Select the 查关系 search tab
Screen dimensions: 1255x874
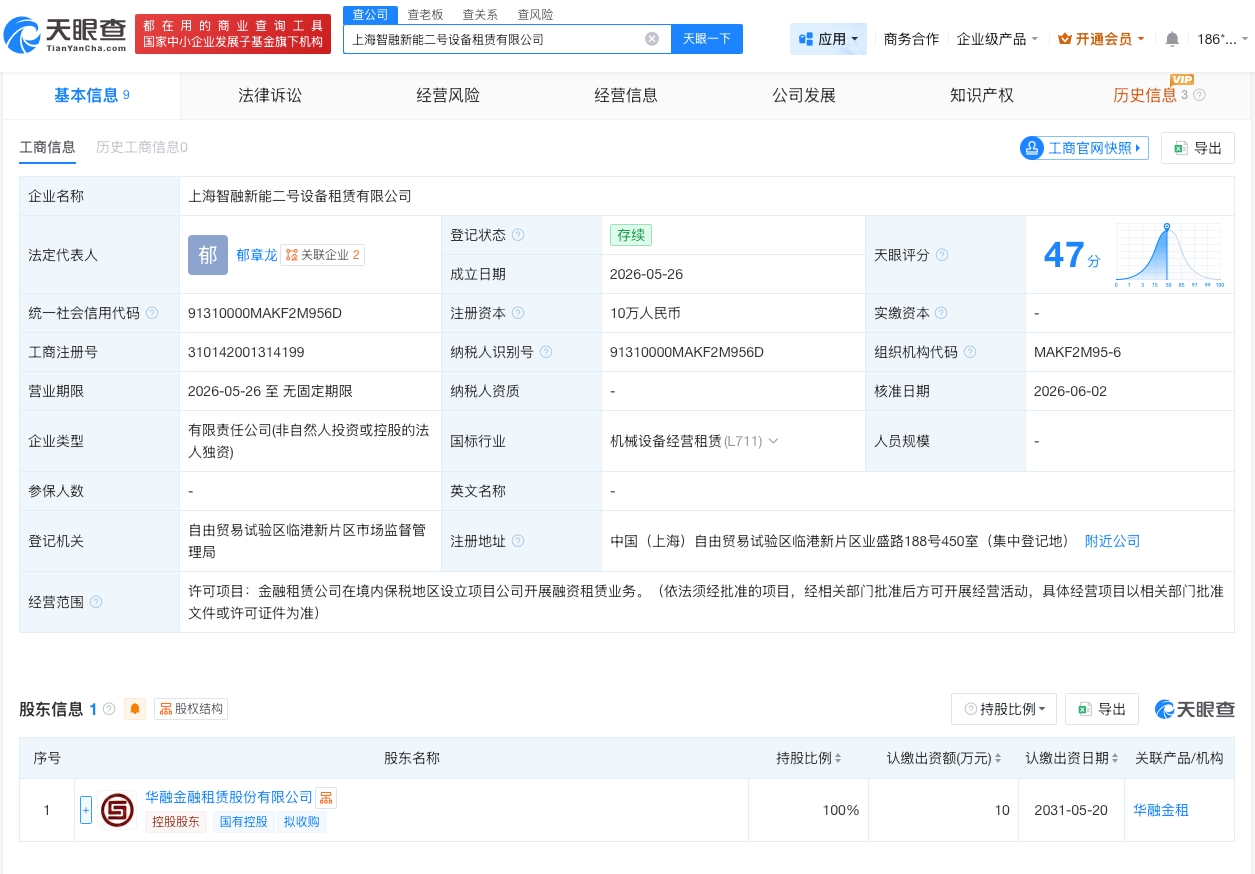click(x=480, y=15)
